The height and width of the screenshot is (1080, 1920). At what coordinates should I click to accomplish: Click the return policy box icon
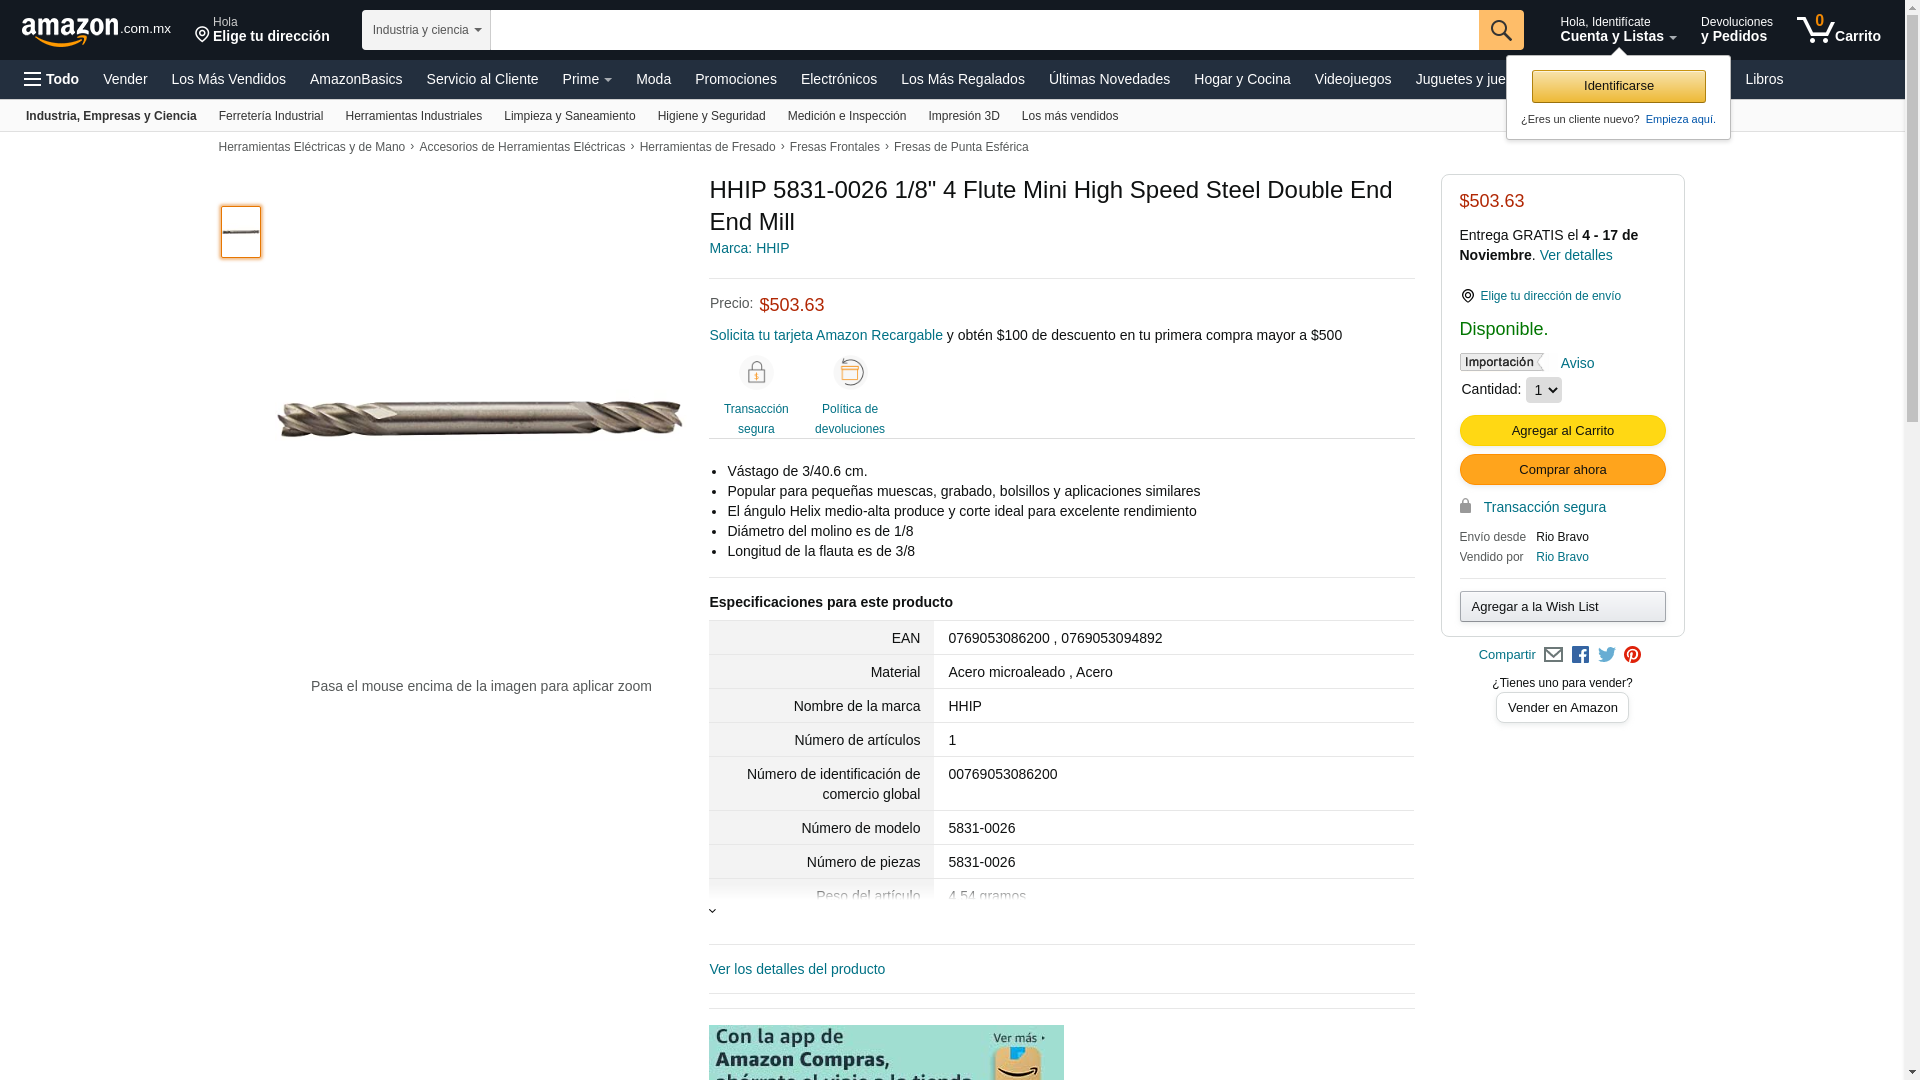[850, 372]
